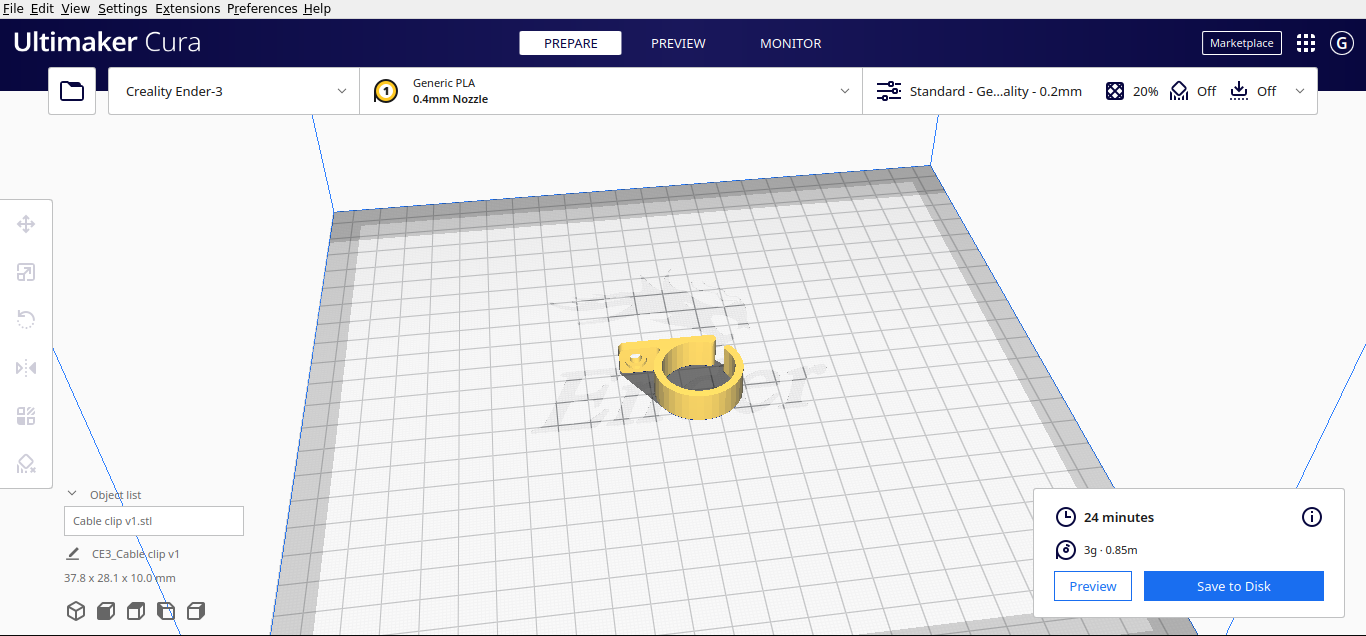Open the Preferences menu
1366x636 pixels.
262,8
